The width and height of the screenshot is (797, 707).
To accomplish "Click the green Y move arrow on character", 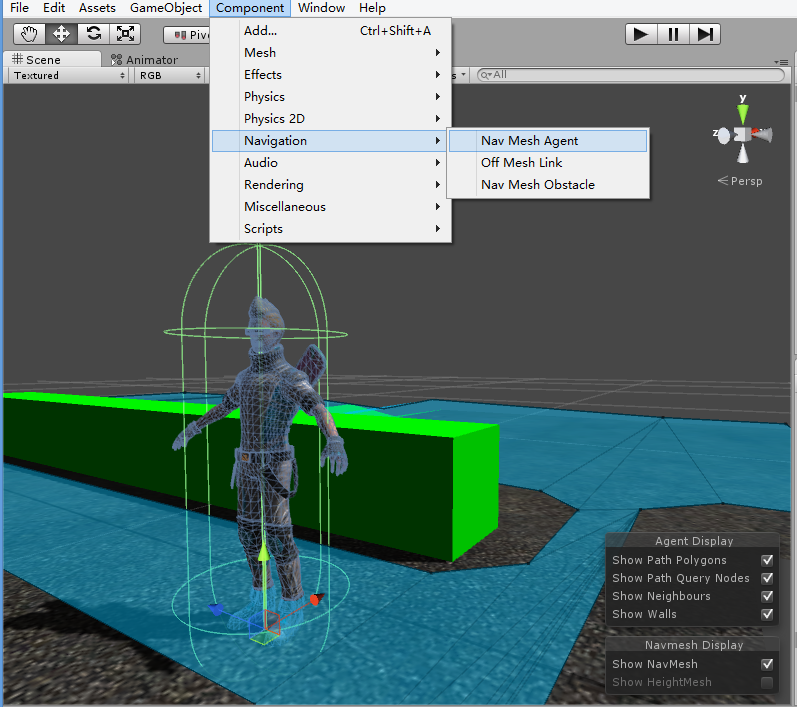I will click(x=263, y=553).
